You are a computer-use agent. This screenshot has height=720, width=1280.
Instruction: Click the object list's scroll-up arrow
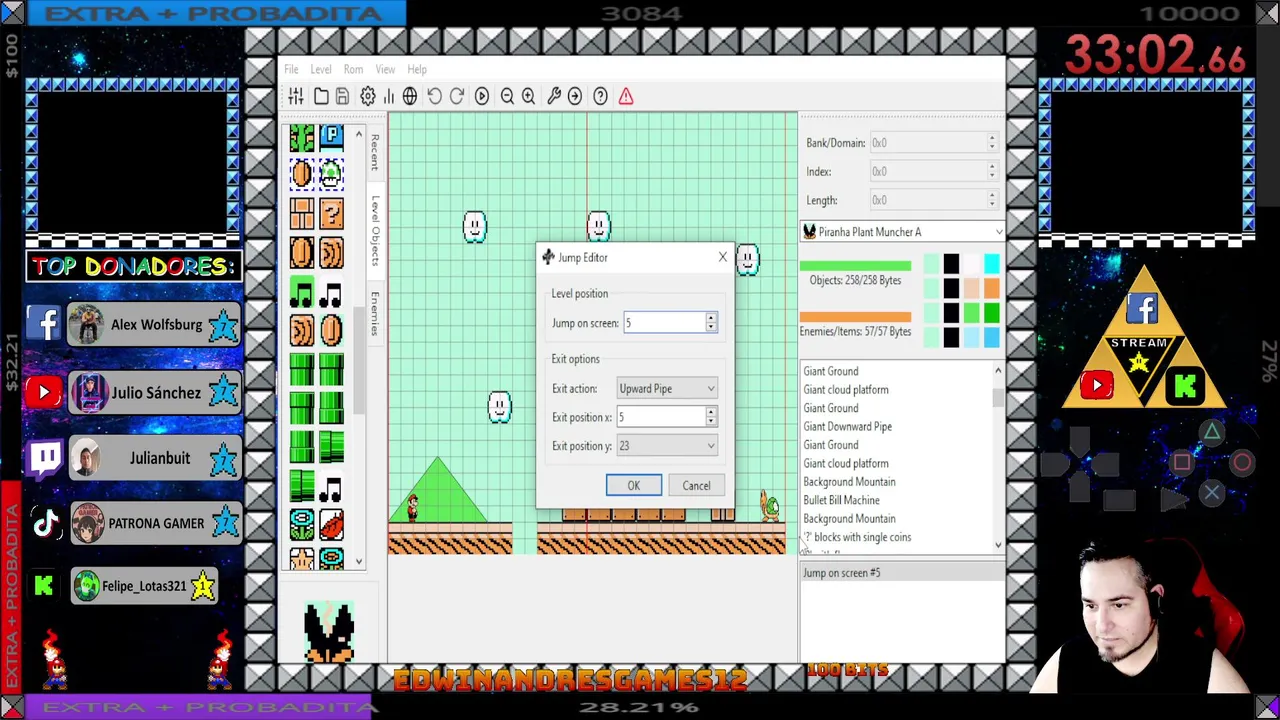click(x=998, y=372)
